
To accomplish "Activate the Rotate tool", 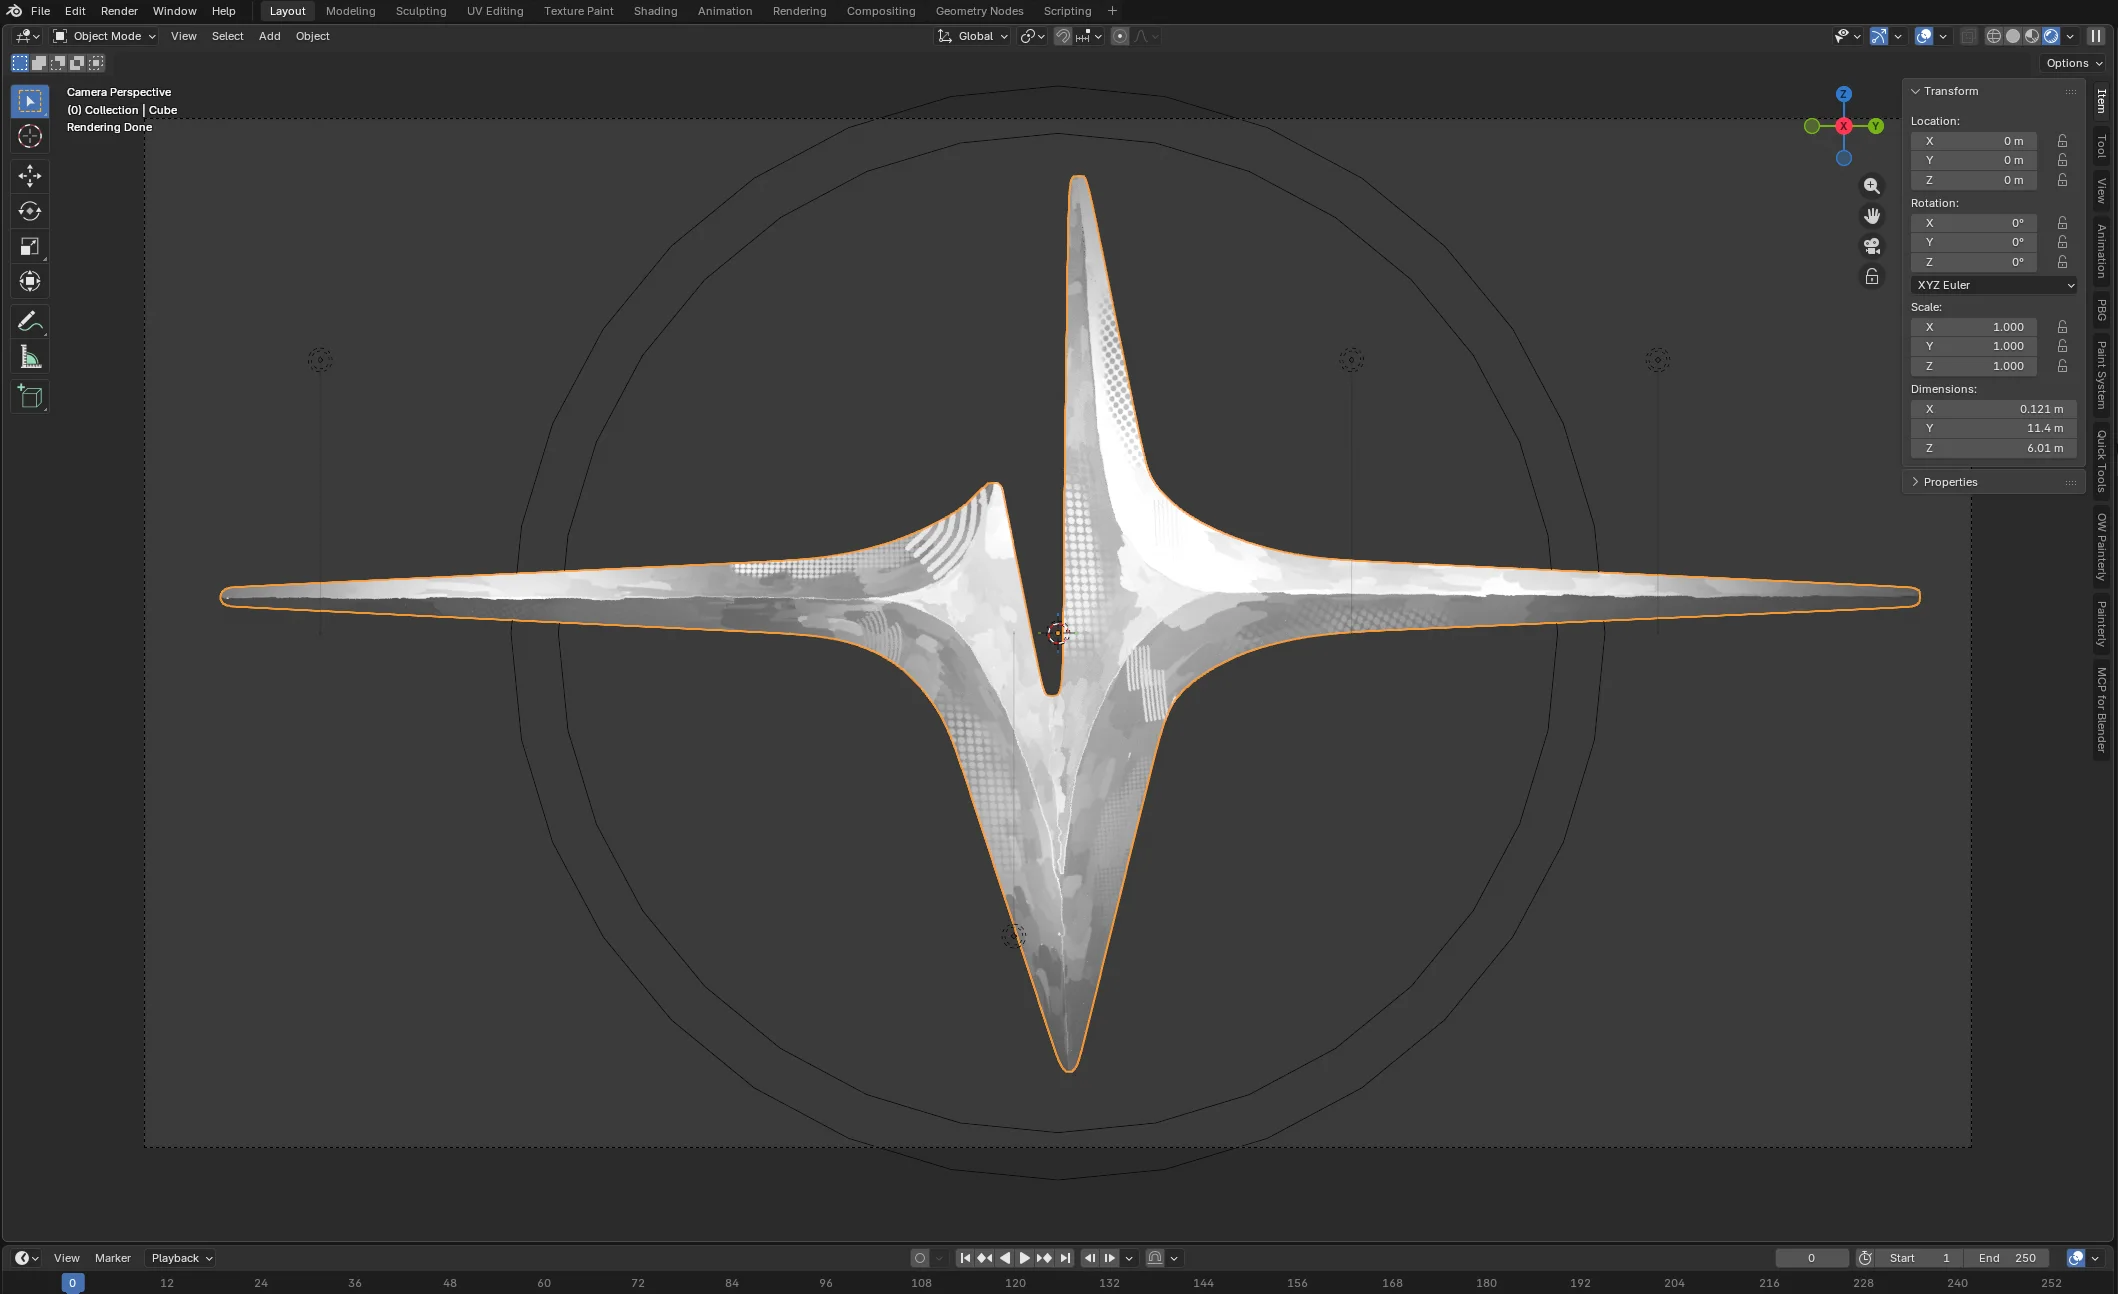I will pos(30,211).
